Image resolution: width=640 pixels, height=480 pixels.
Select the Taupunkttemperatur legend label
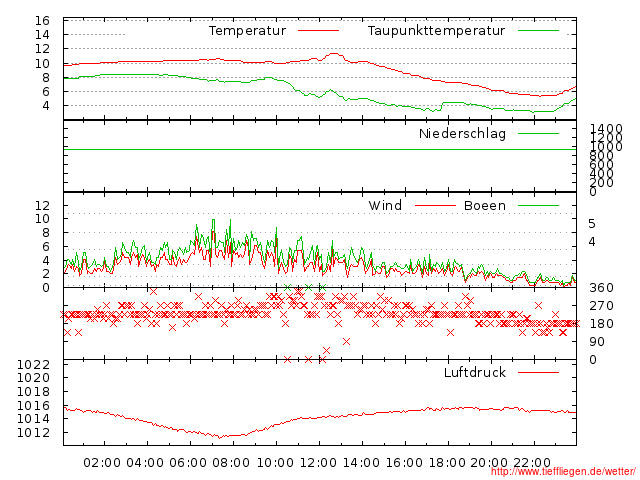[x=435, y=31]
